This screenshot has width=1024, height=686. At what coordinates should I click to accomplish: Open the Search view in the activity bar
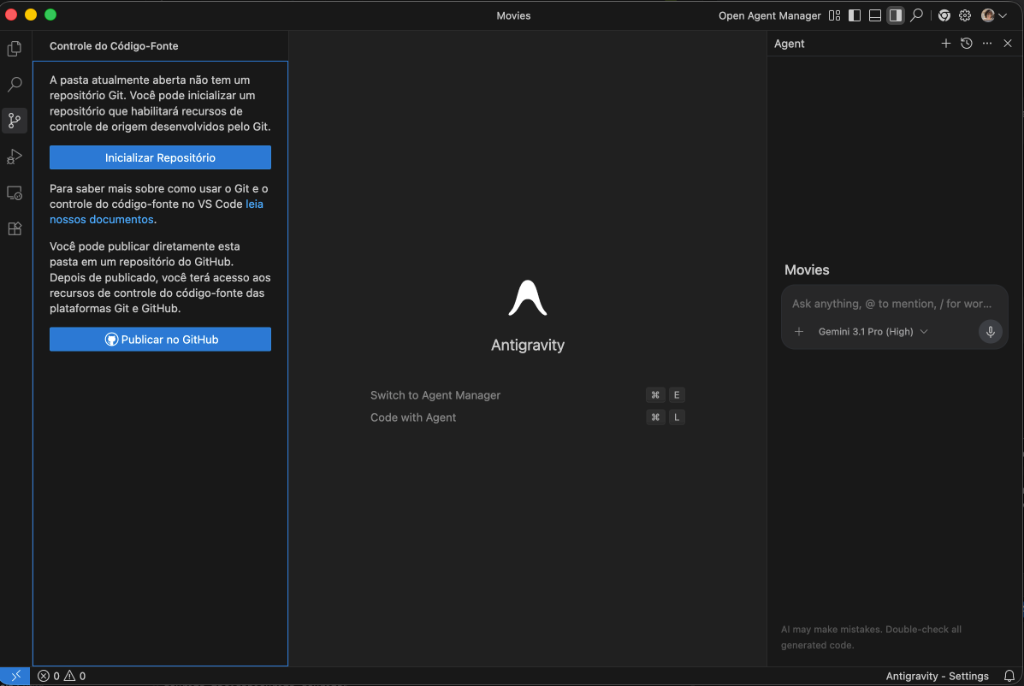pos(14,84)
